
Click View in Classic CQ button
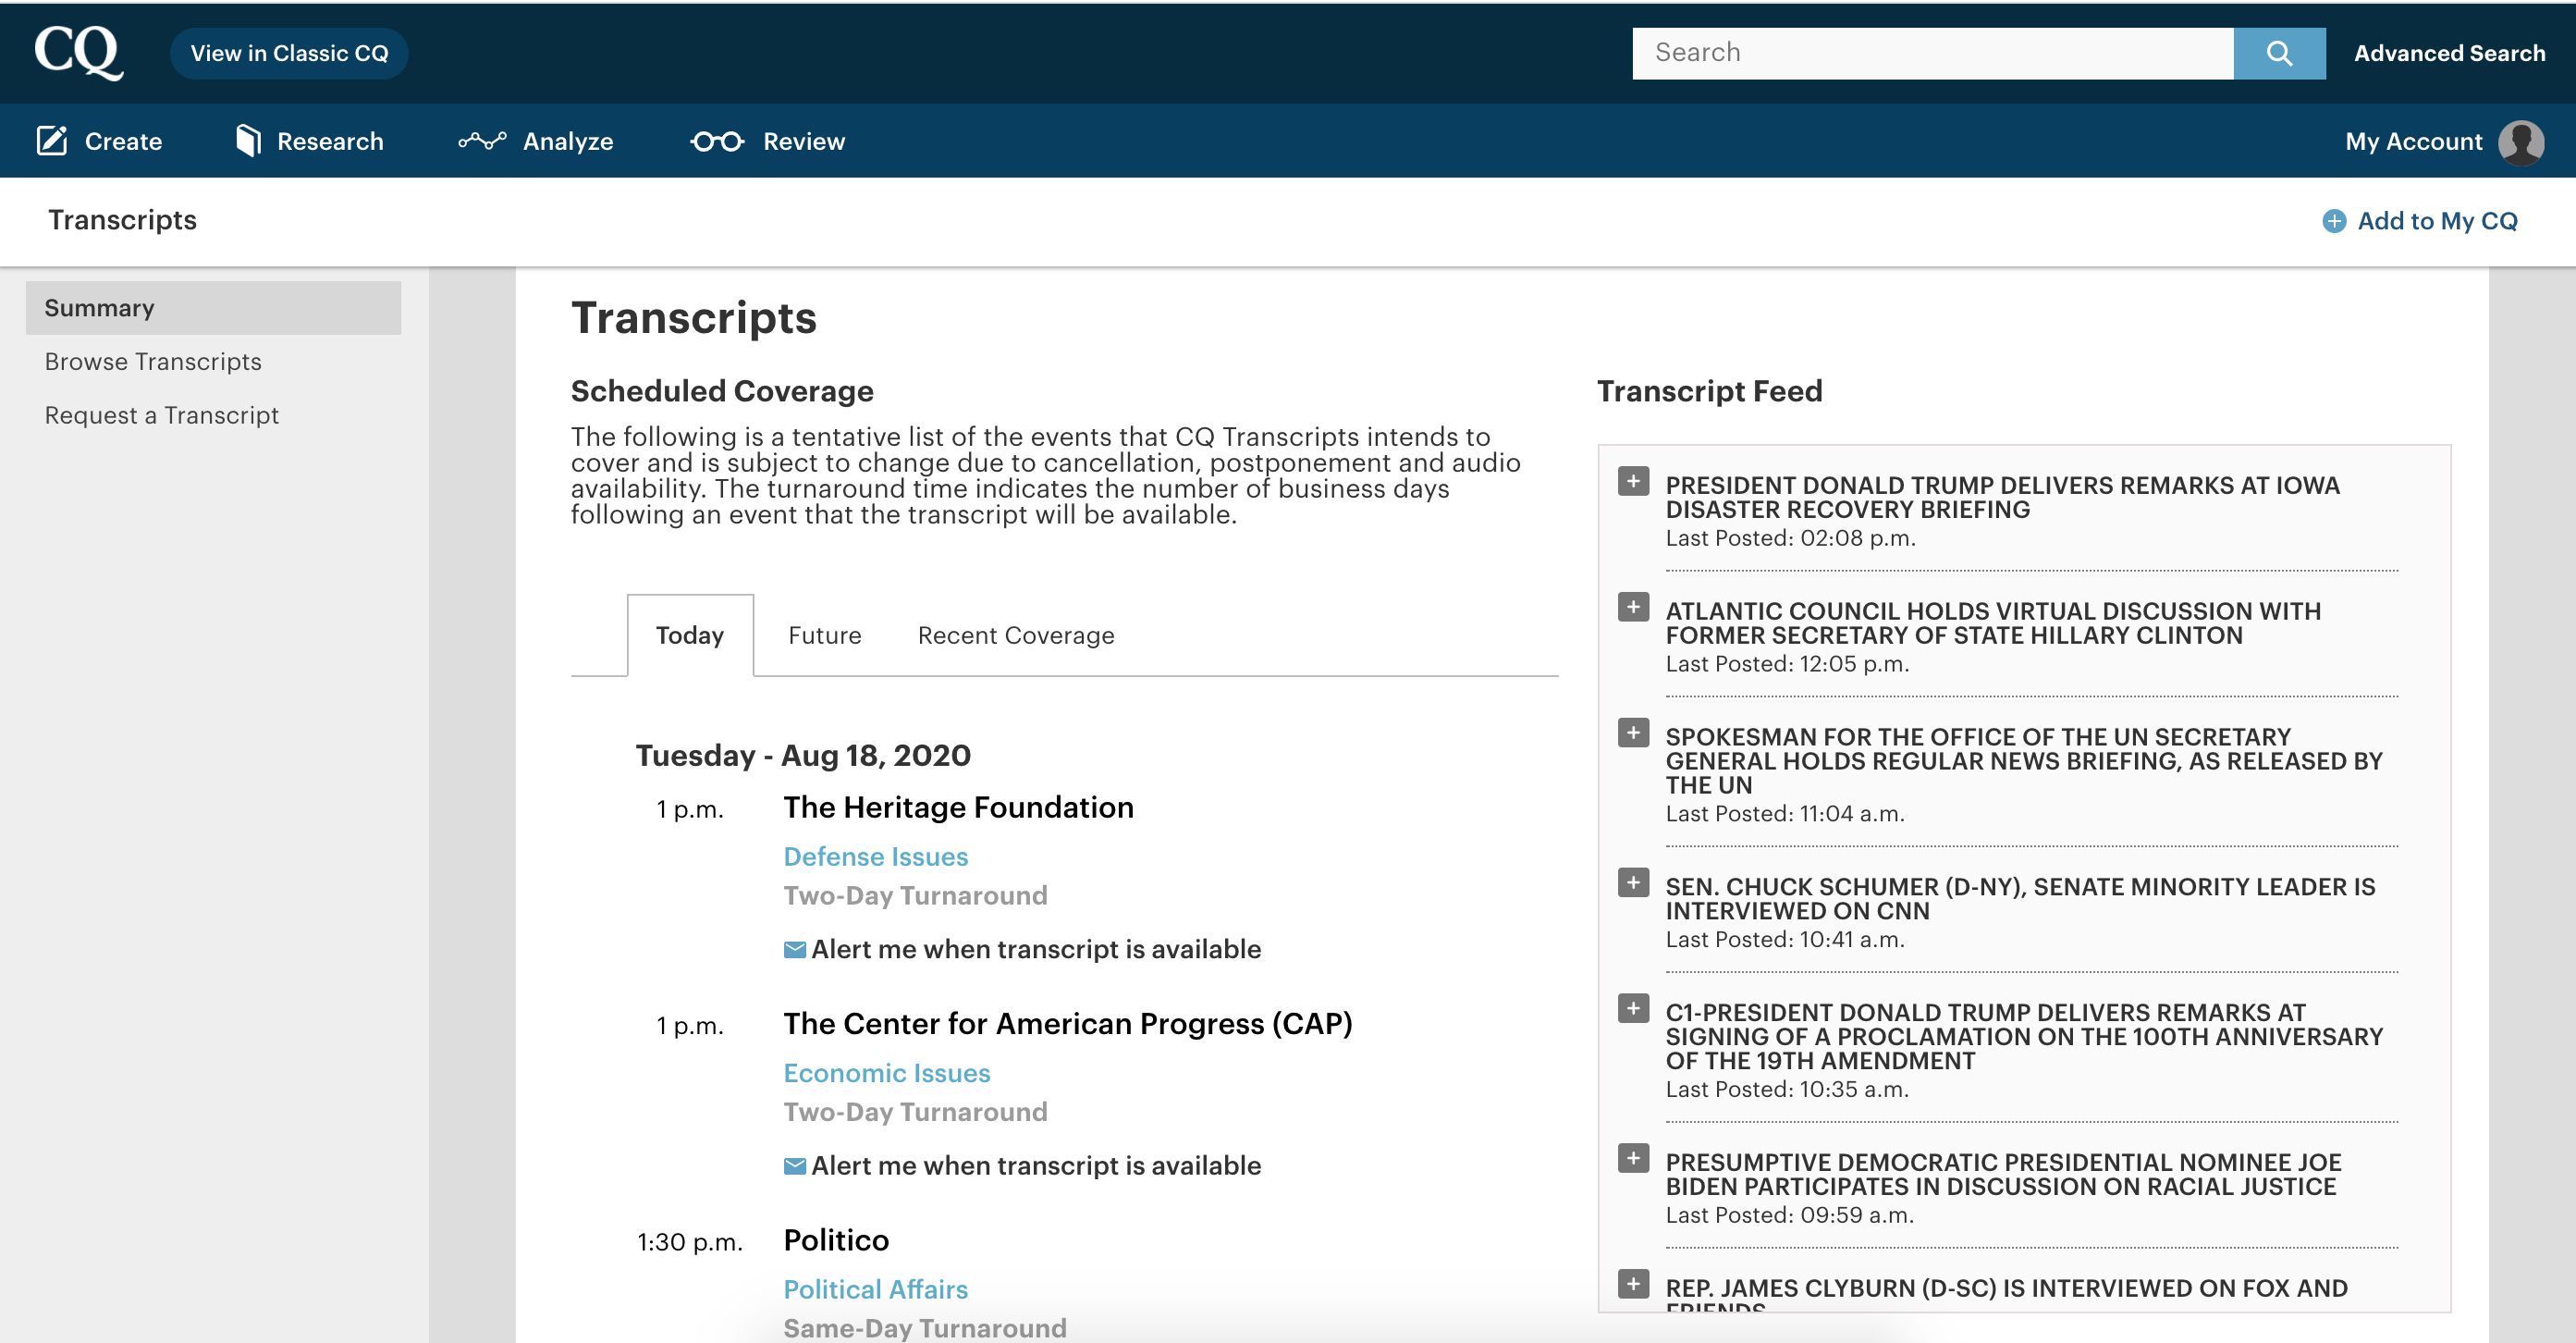(x=289, y=53)
